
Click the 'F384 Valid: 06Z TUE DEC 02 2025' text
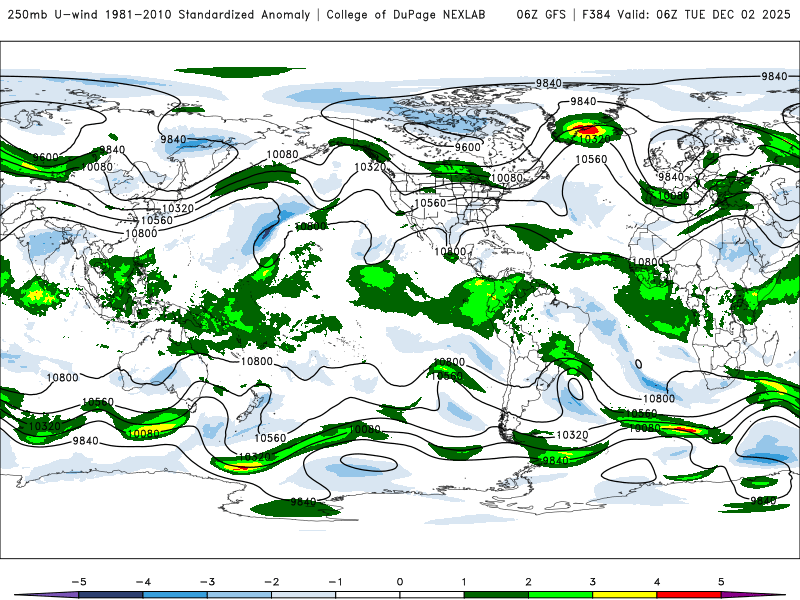click(x=686, y=15)
